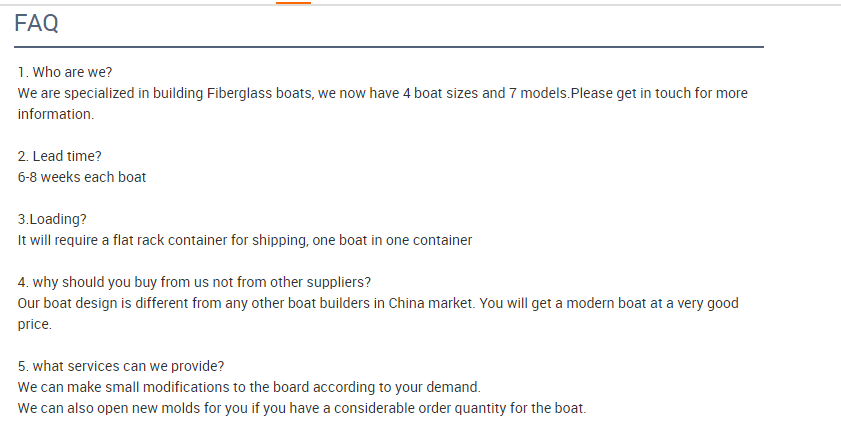This screenshot has width=841, height=426.
Task: Click "Please get in touch" text
Action: 630,93
